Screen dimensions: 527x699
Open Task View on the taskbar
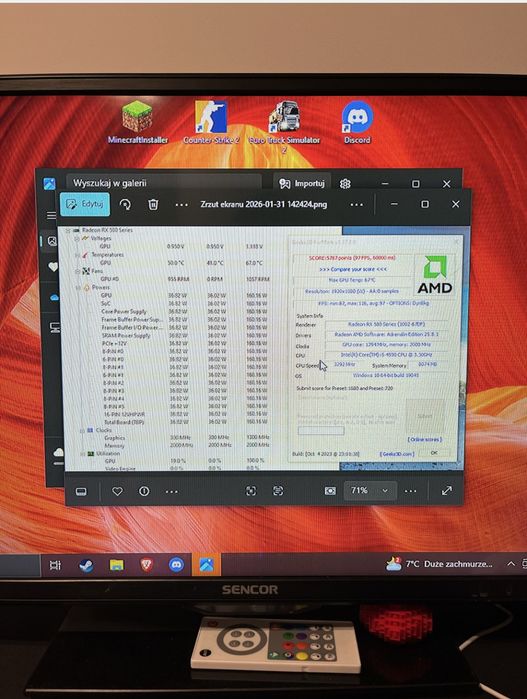55,565
